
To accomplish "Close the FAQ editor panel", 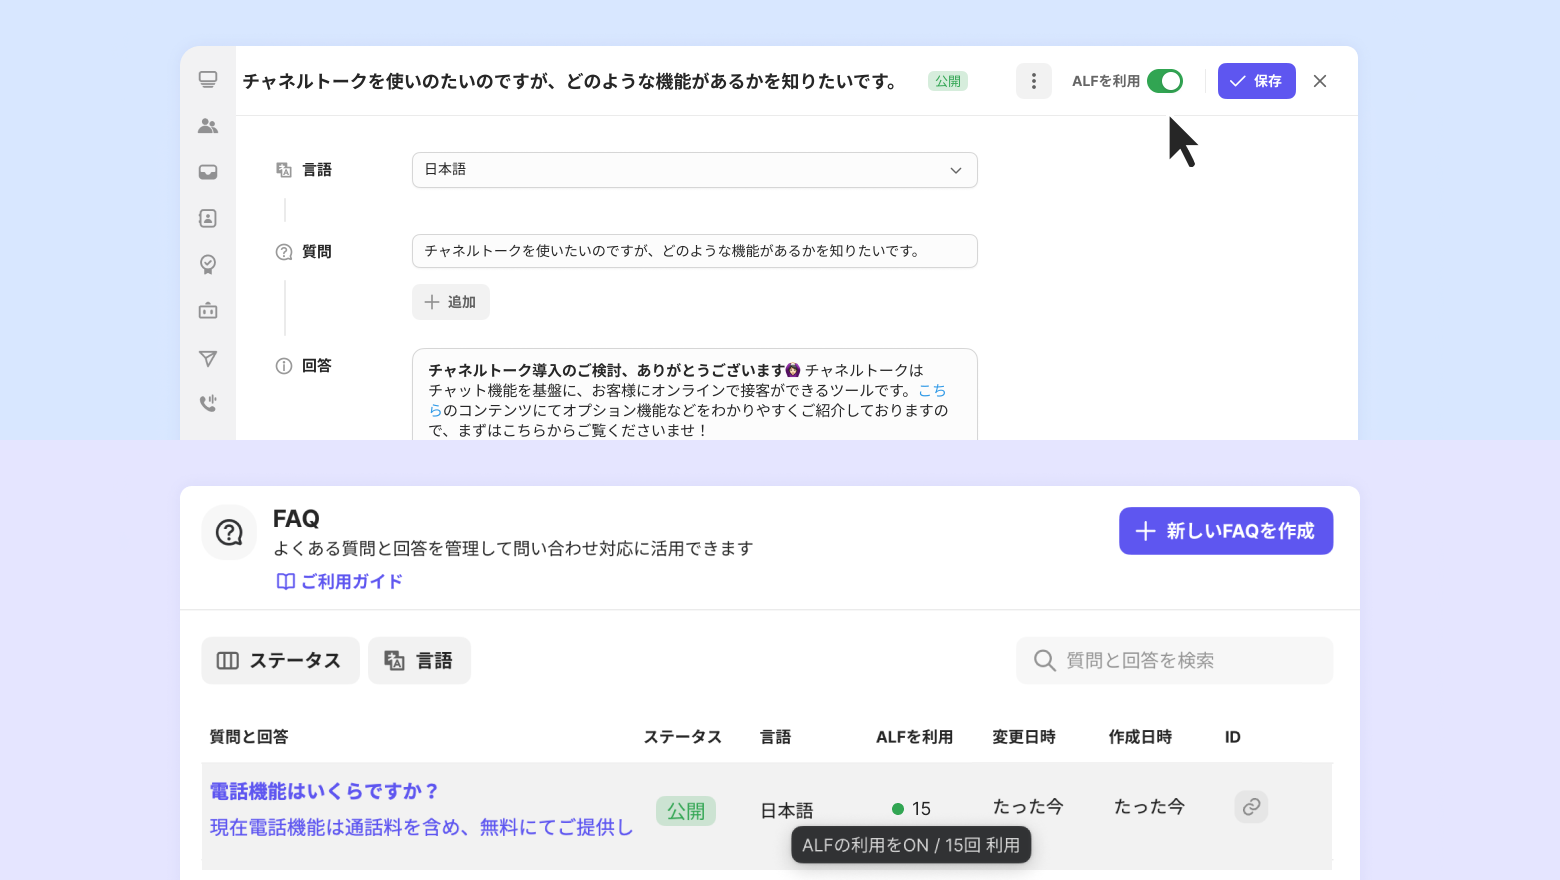I will tap(1320, 81).
